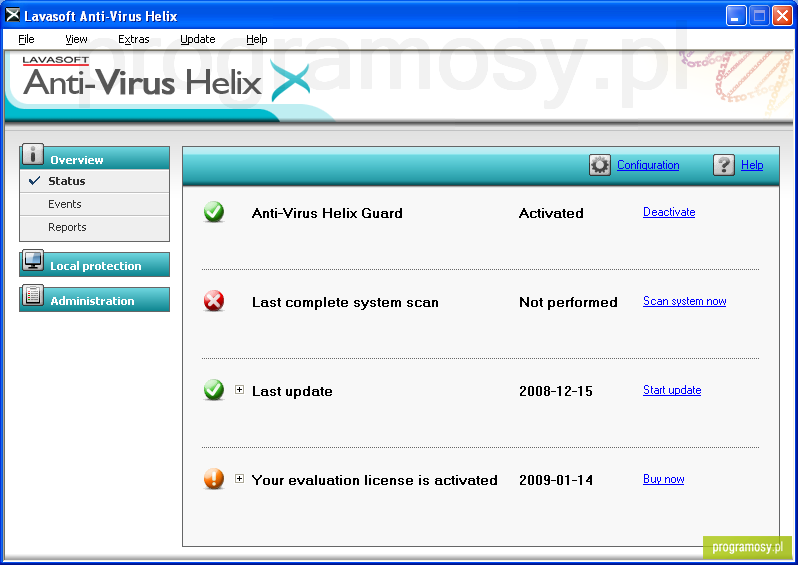Minimize the Lavasoft window
The width and height of the screenshot is (798, 565).
click(x=735, y=15)
